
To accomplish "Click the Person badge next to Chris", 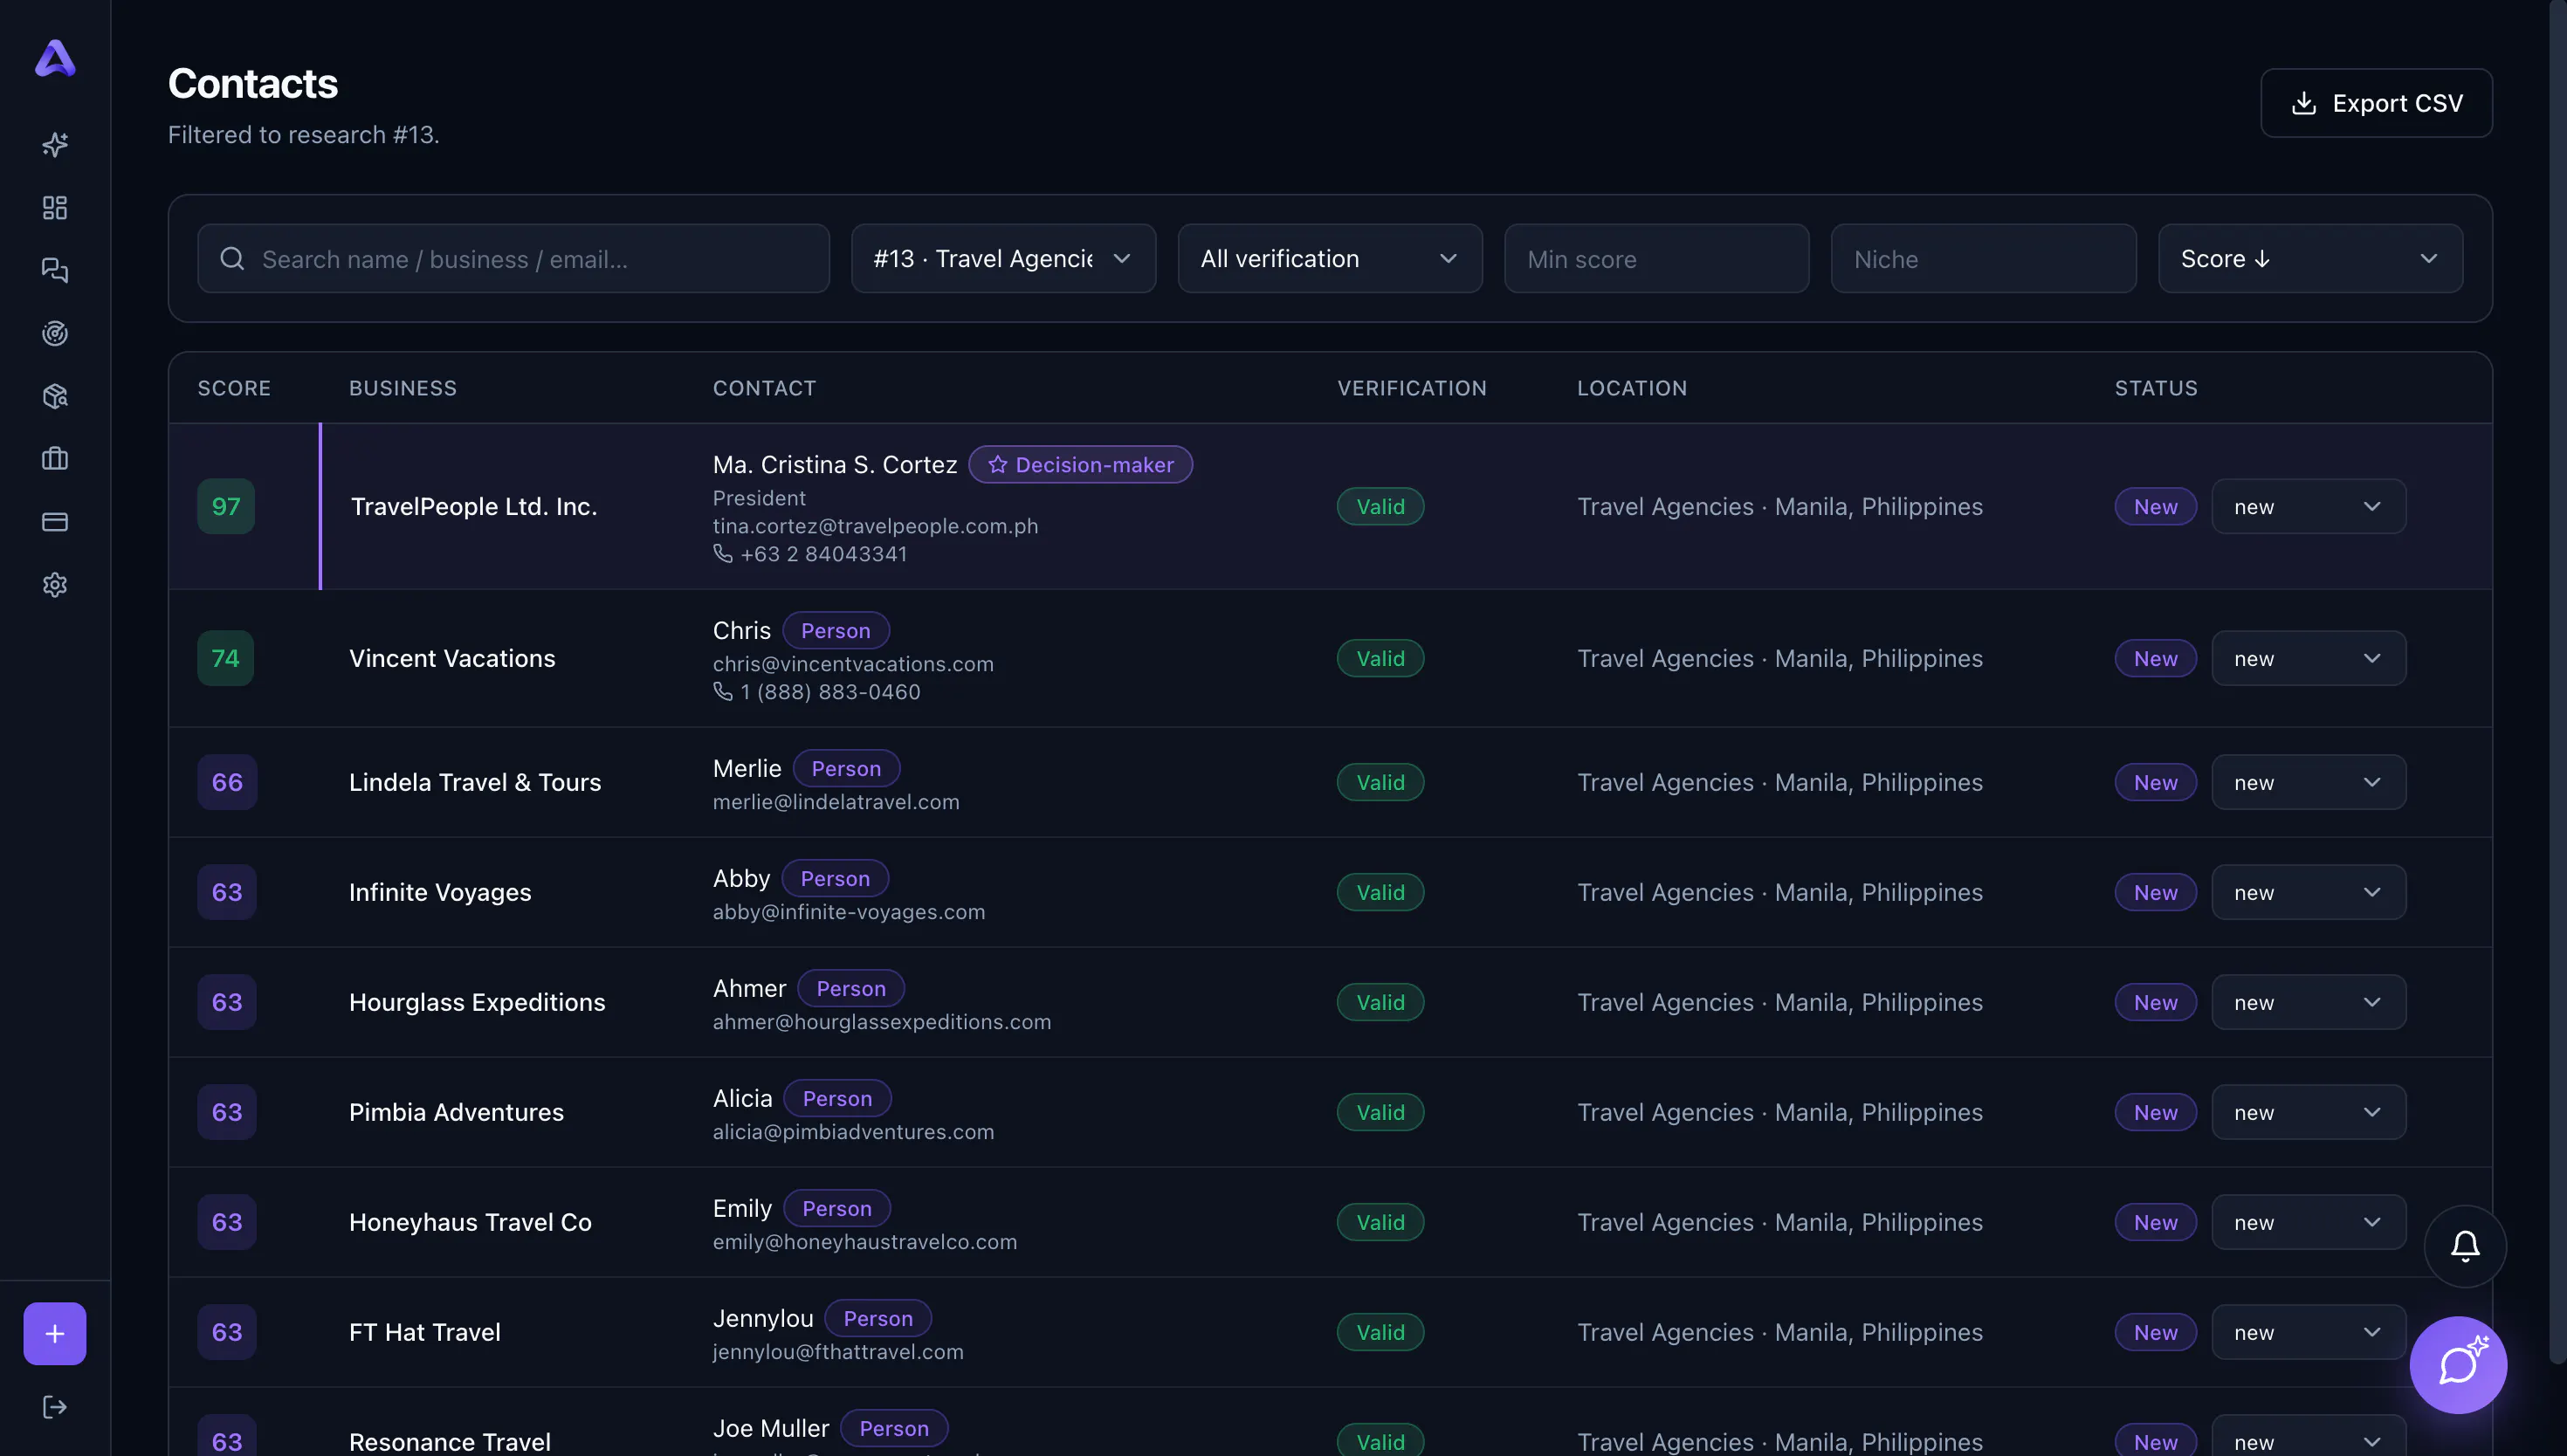I will coord(835,631).
